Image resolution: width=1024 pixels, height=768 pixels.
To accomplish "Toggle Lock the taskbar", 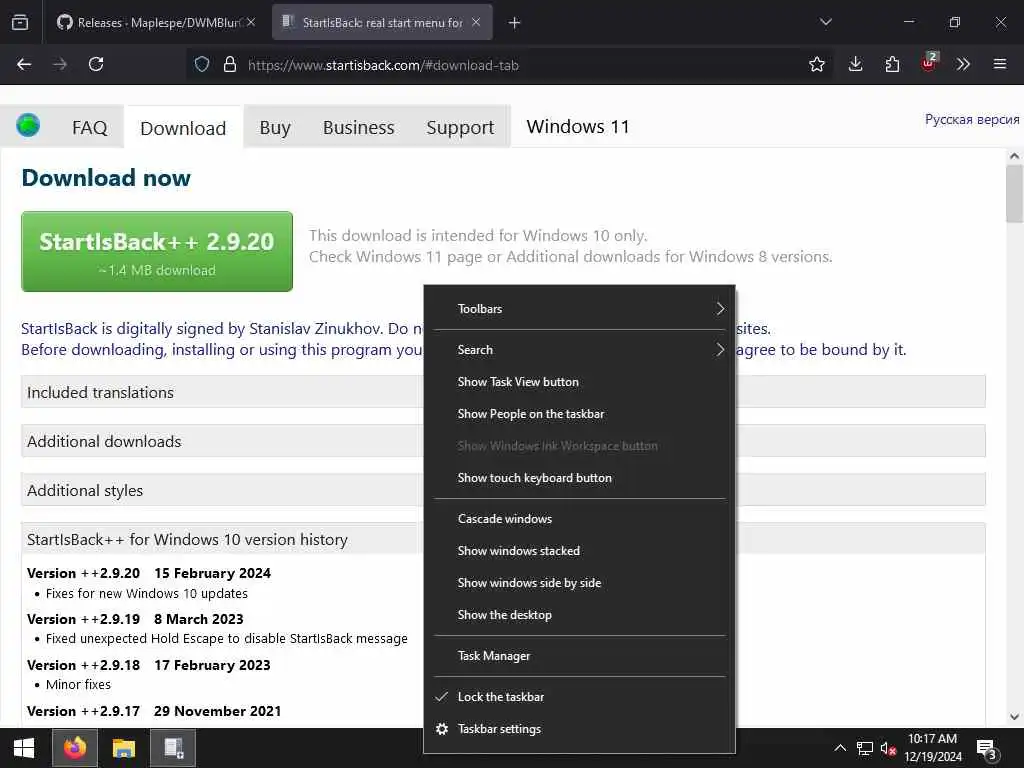I will click(579, 696).
